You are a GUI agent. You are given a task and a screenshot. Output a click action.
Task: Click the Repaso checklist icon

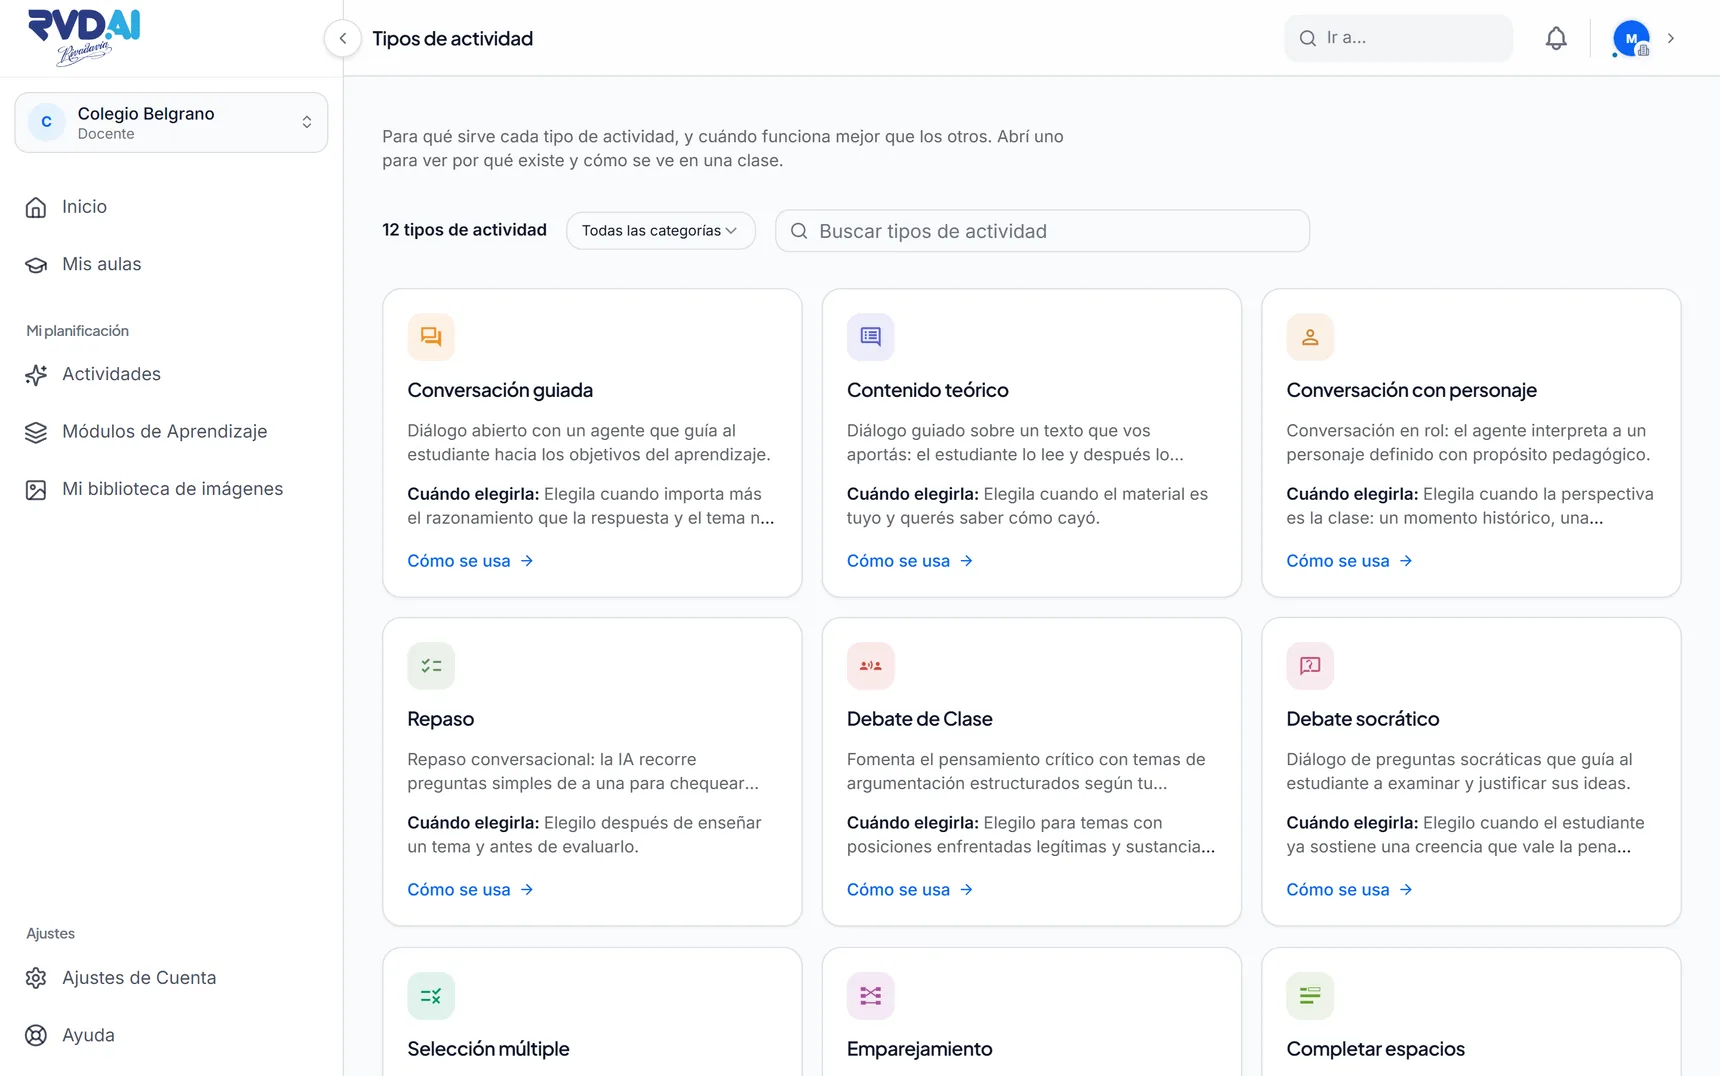[431, 666]
